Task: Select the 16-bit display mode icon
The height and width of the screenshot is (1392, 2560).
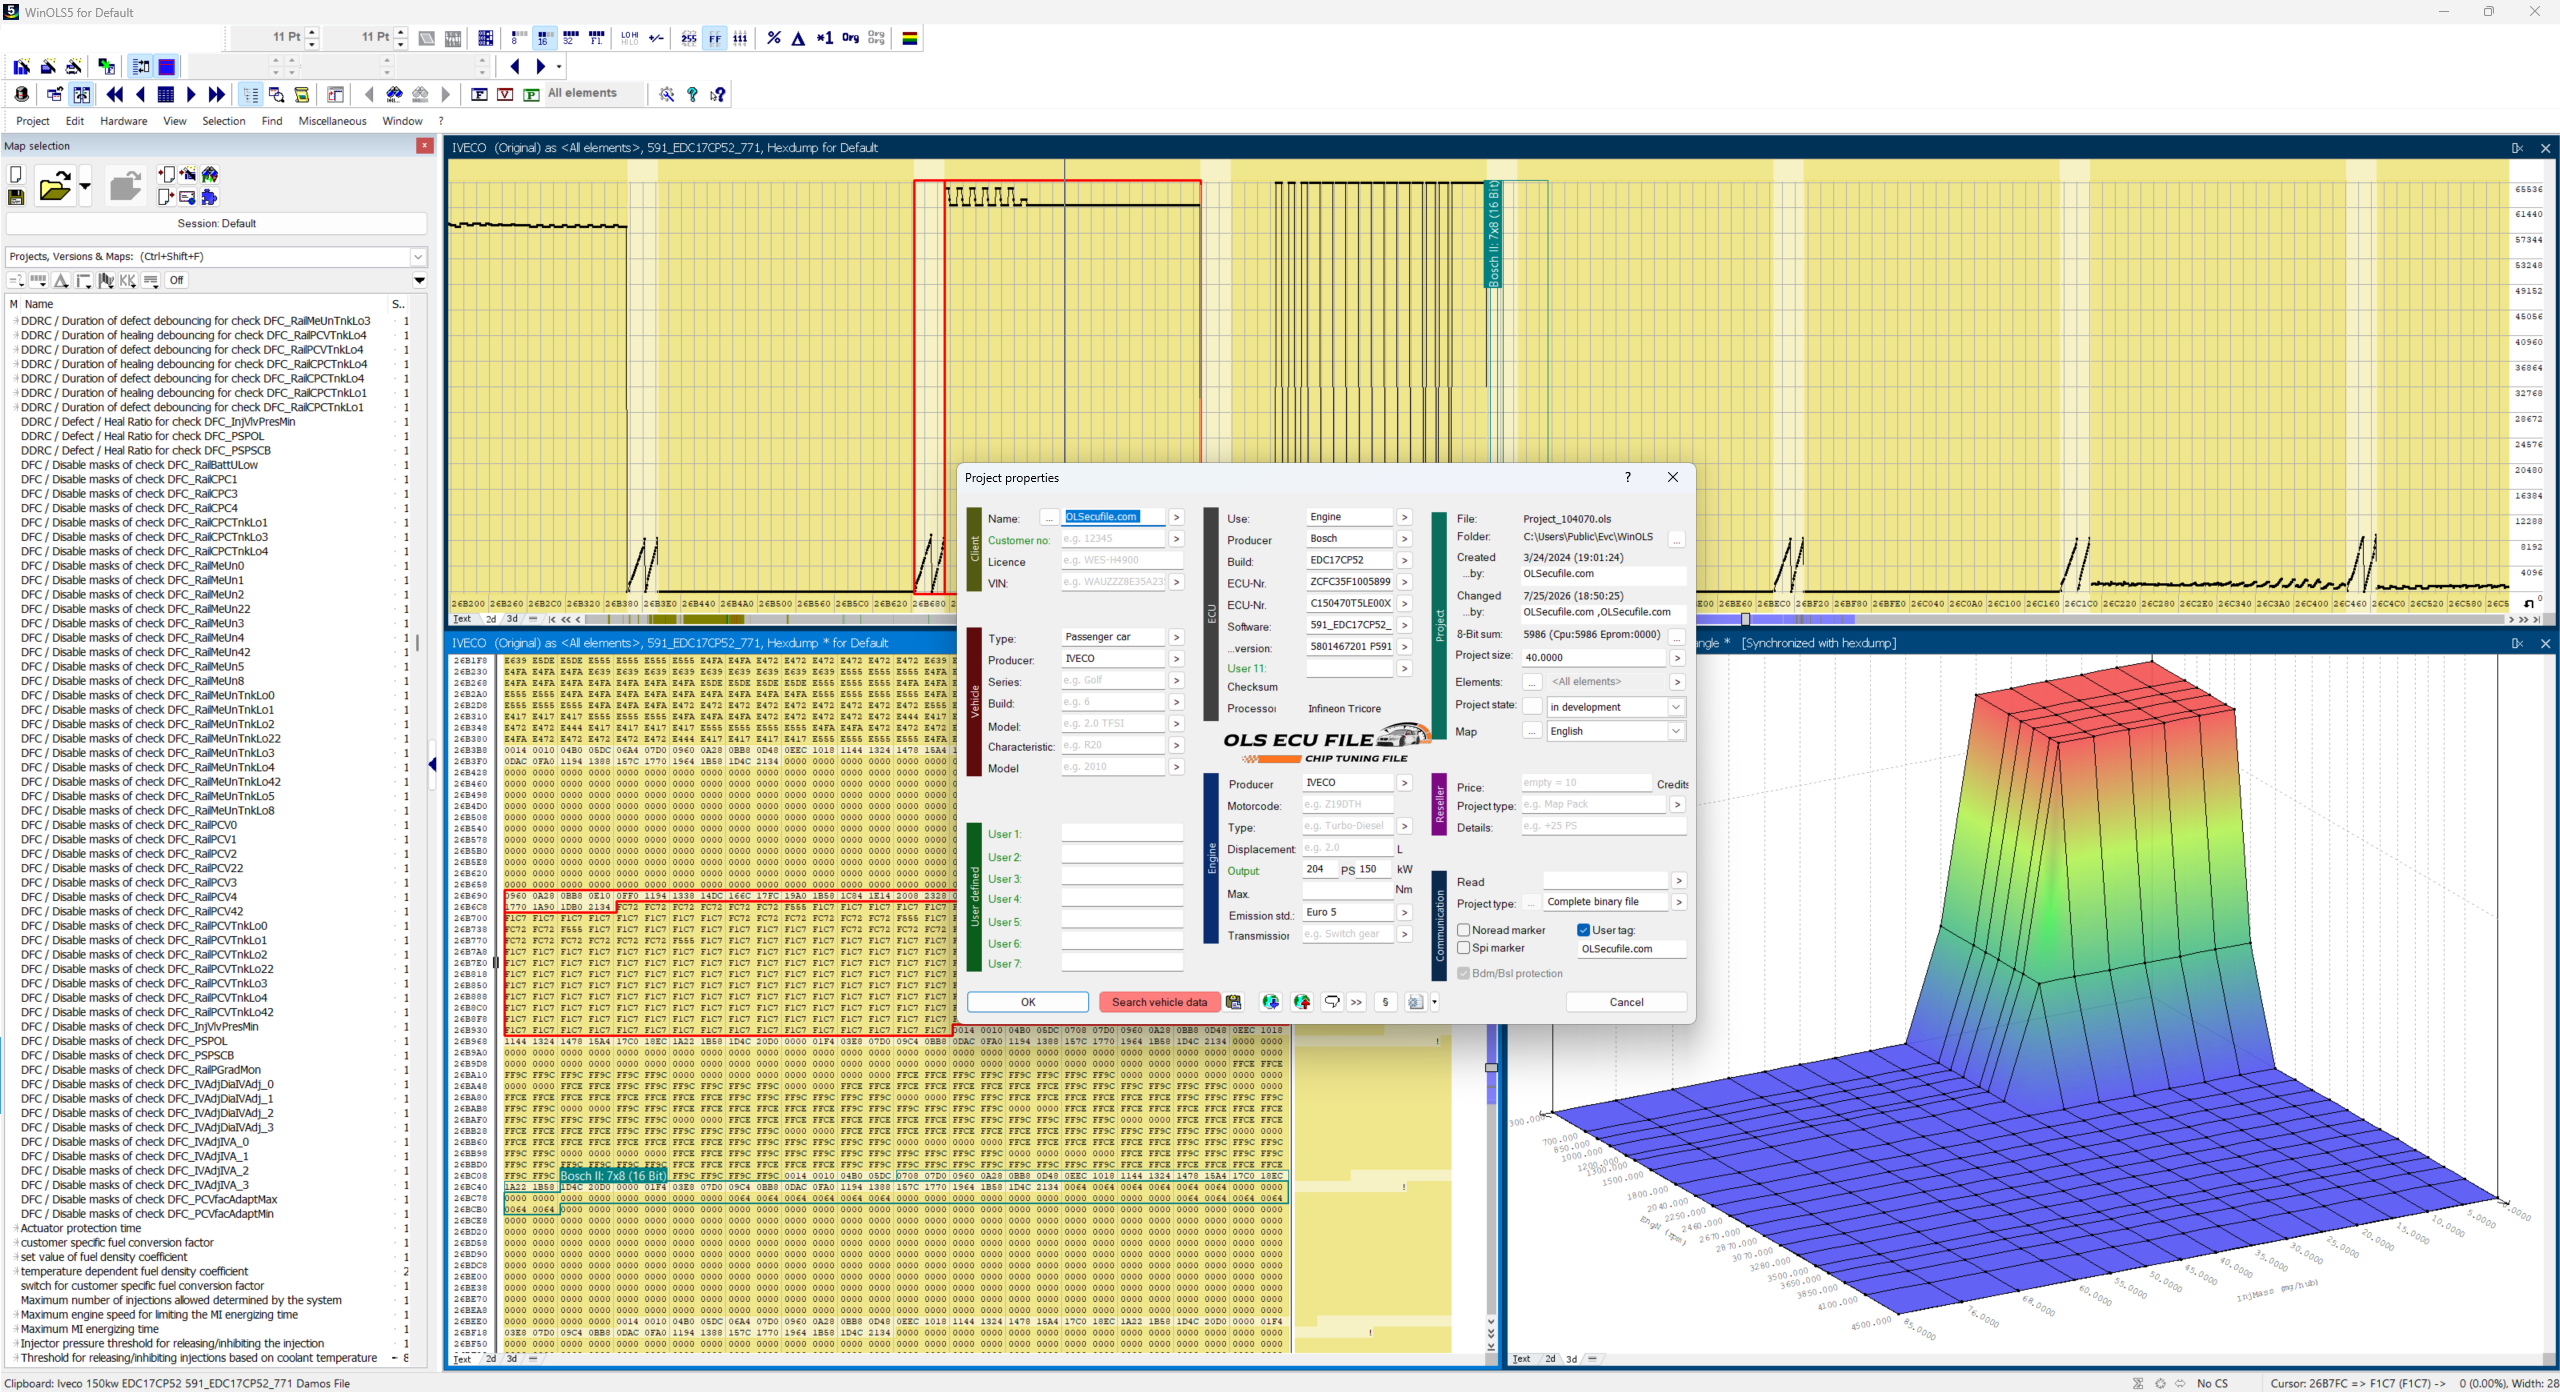Action: click(x=543, y=38)
